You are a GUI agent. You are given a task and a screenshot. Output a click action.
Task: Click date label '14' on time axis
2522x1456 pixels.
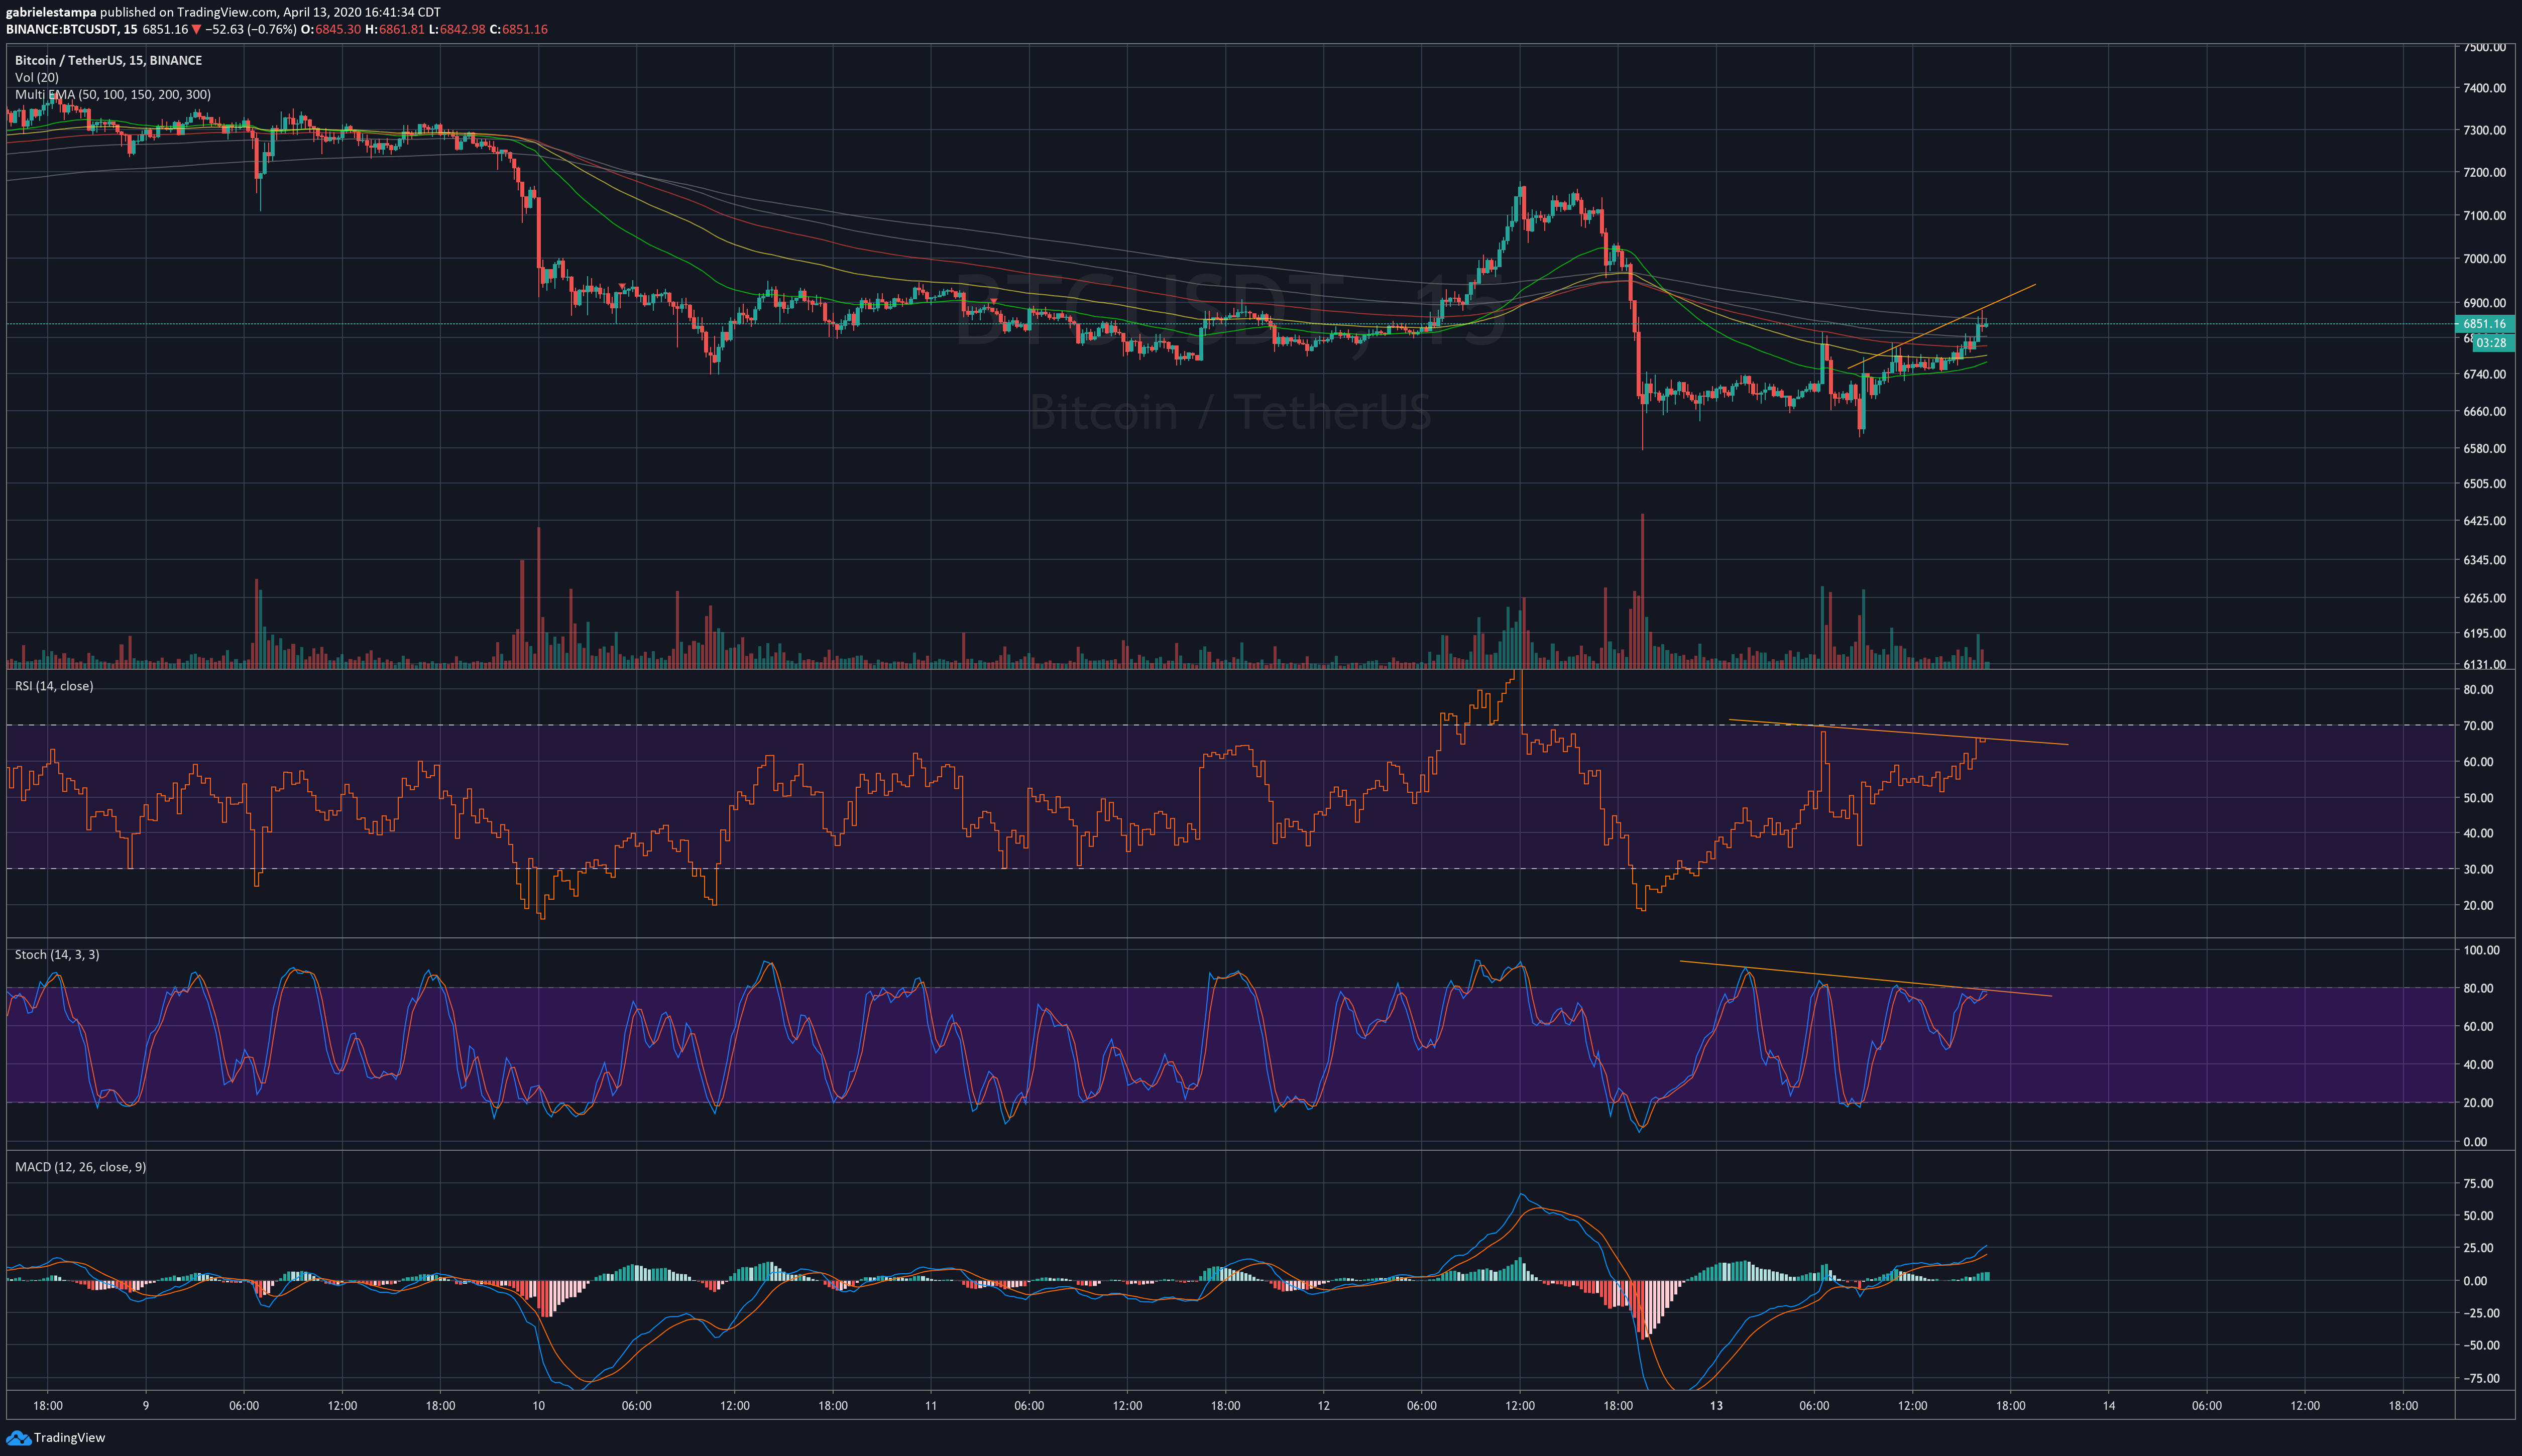click(x=2109, y=1405)
